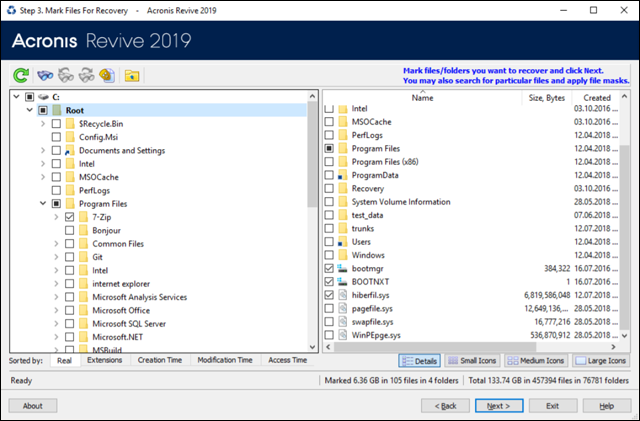Switch to Medium Icons view
This screenshot has height=421, width=640.
(x=536, y=361)
